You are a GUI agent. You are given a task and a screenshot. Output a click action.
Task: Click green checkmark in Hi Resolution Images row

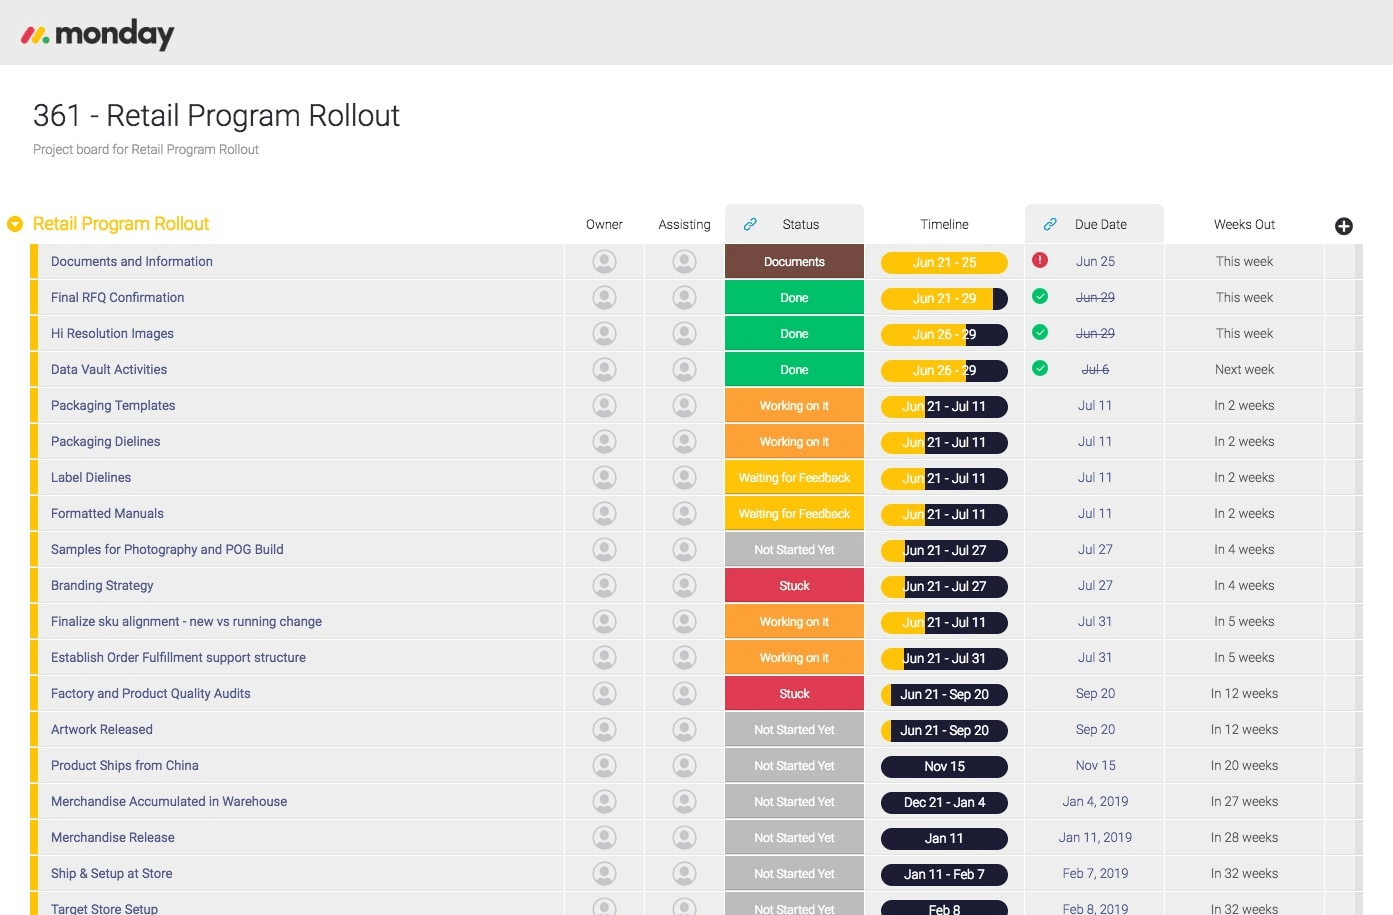pyautogui.click(x=1040, y=332)
